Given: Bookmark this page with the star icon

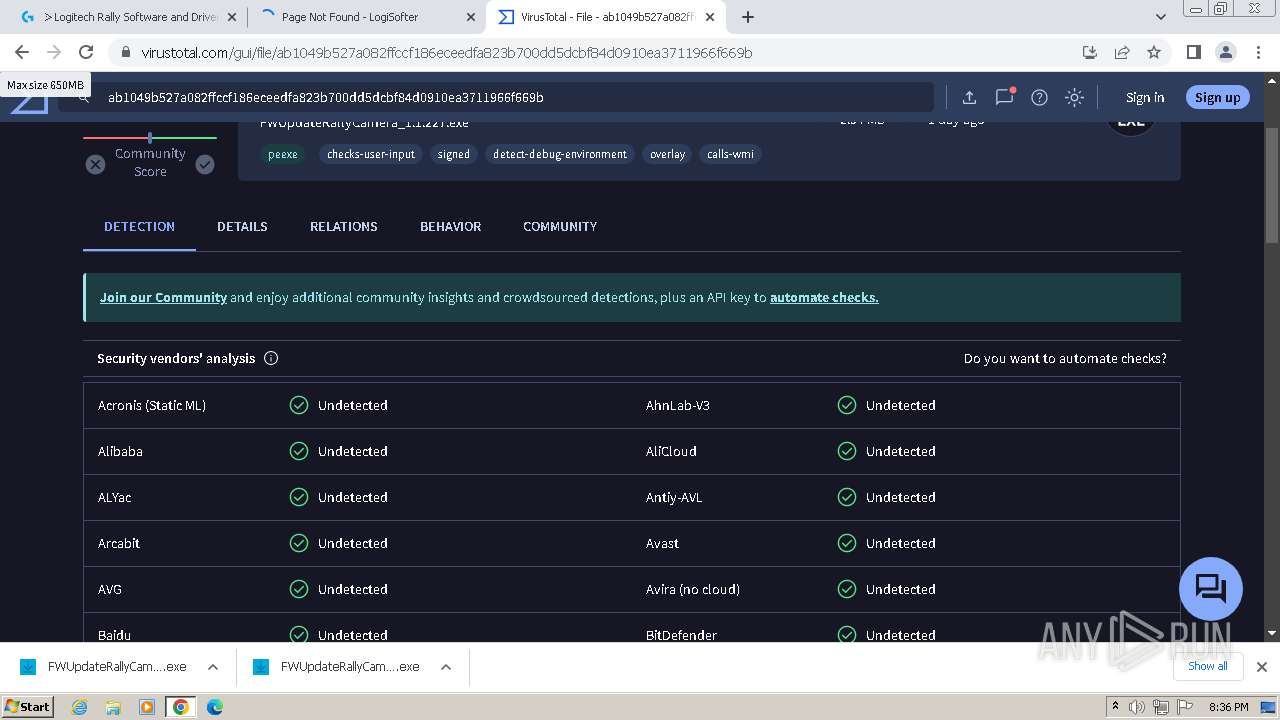Looking at the screenshot, I should (x=1154, y=52).
